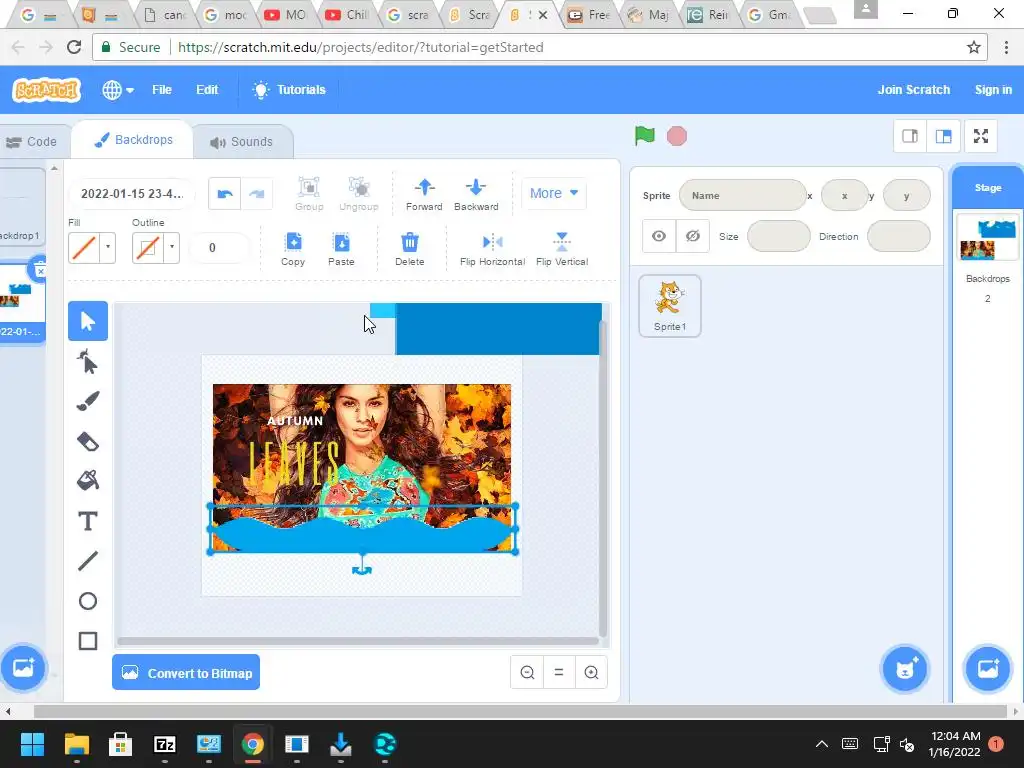Open the Outline color dropdown
The height and width of the screenshot is (768, 1024).
point(172,248)
